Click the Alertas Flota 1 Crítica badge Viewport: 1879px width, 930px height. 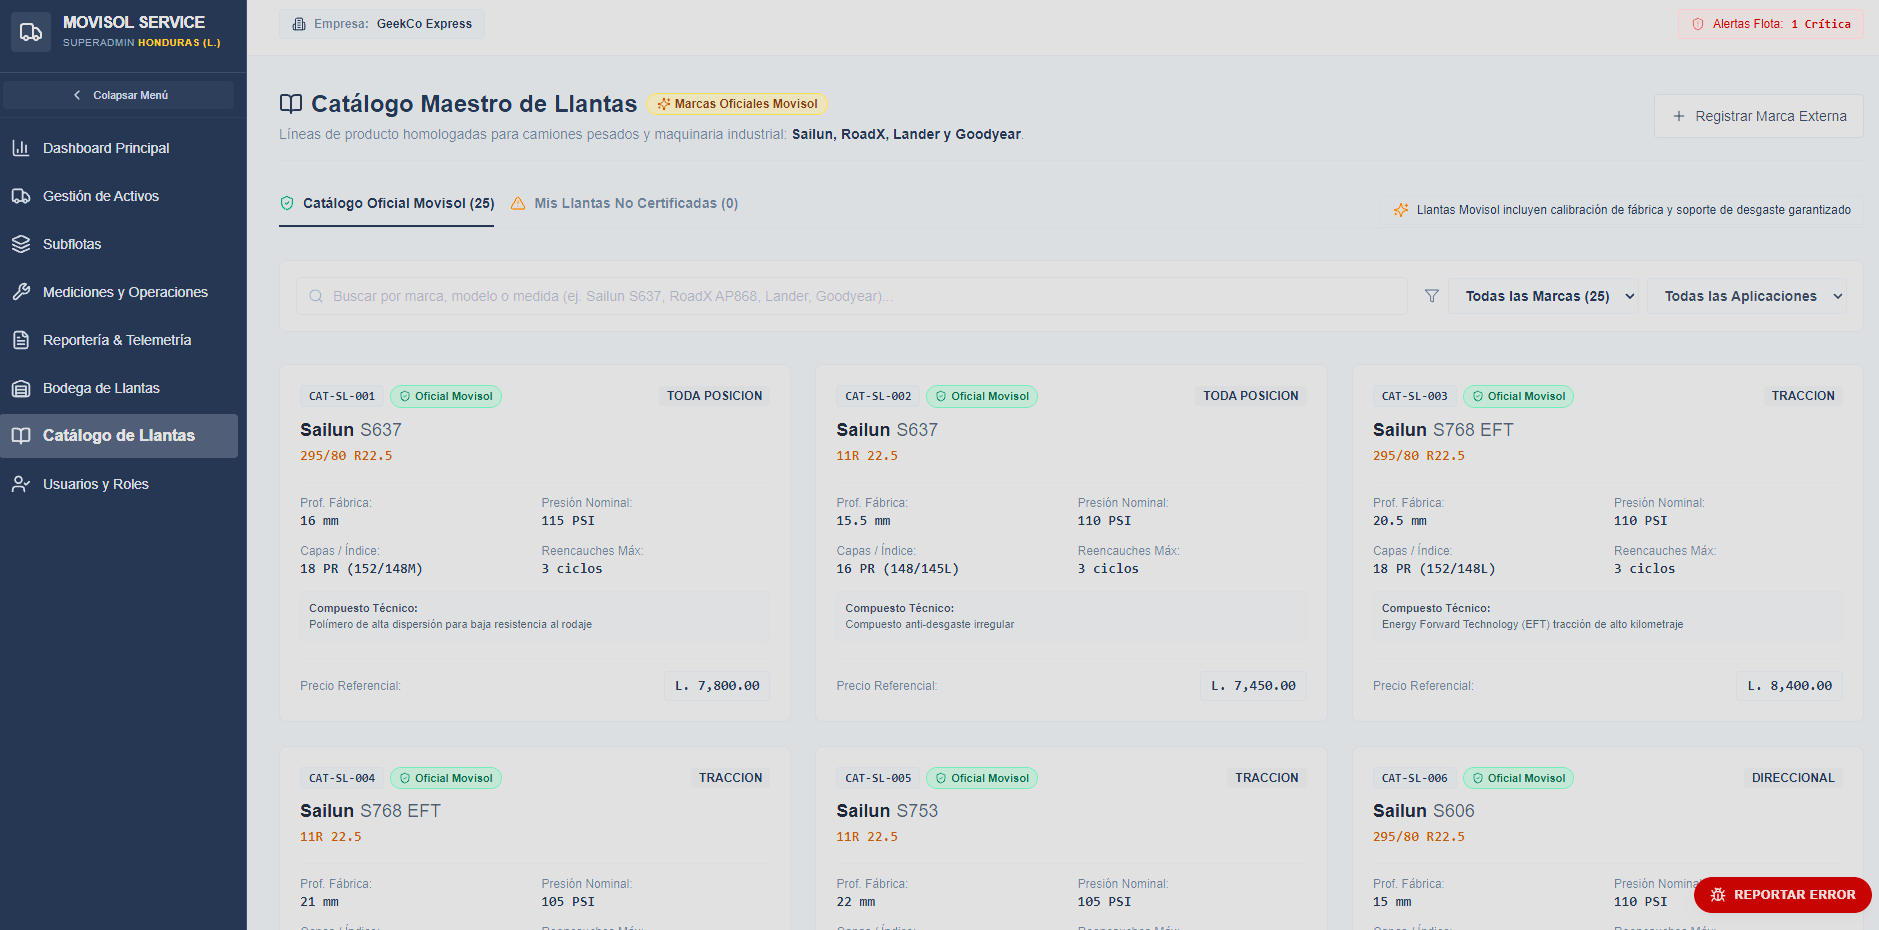tap(1770, 24)
